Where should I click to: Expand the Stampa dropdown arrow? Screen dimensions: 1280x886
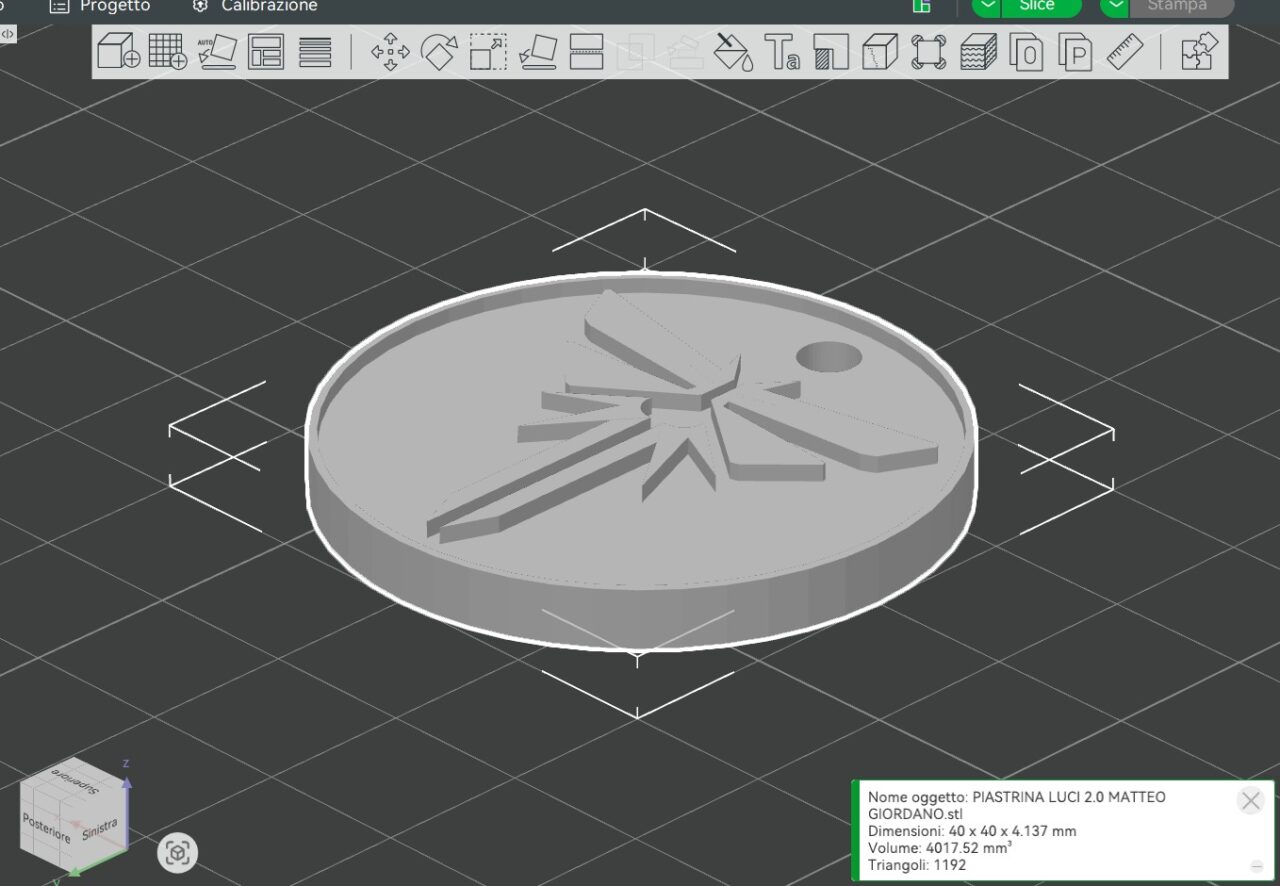pyautogui.click(x=1115, y=6)
